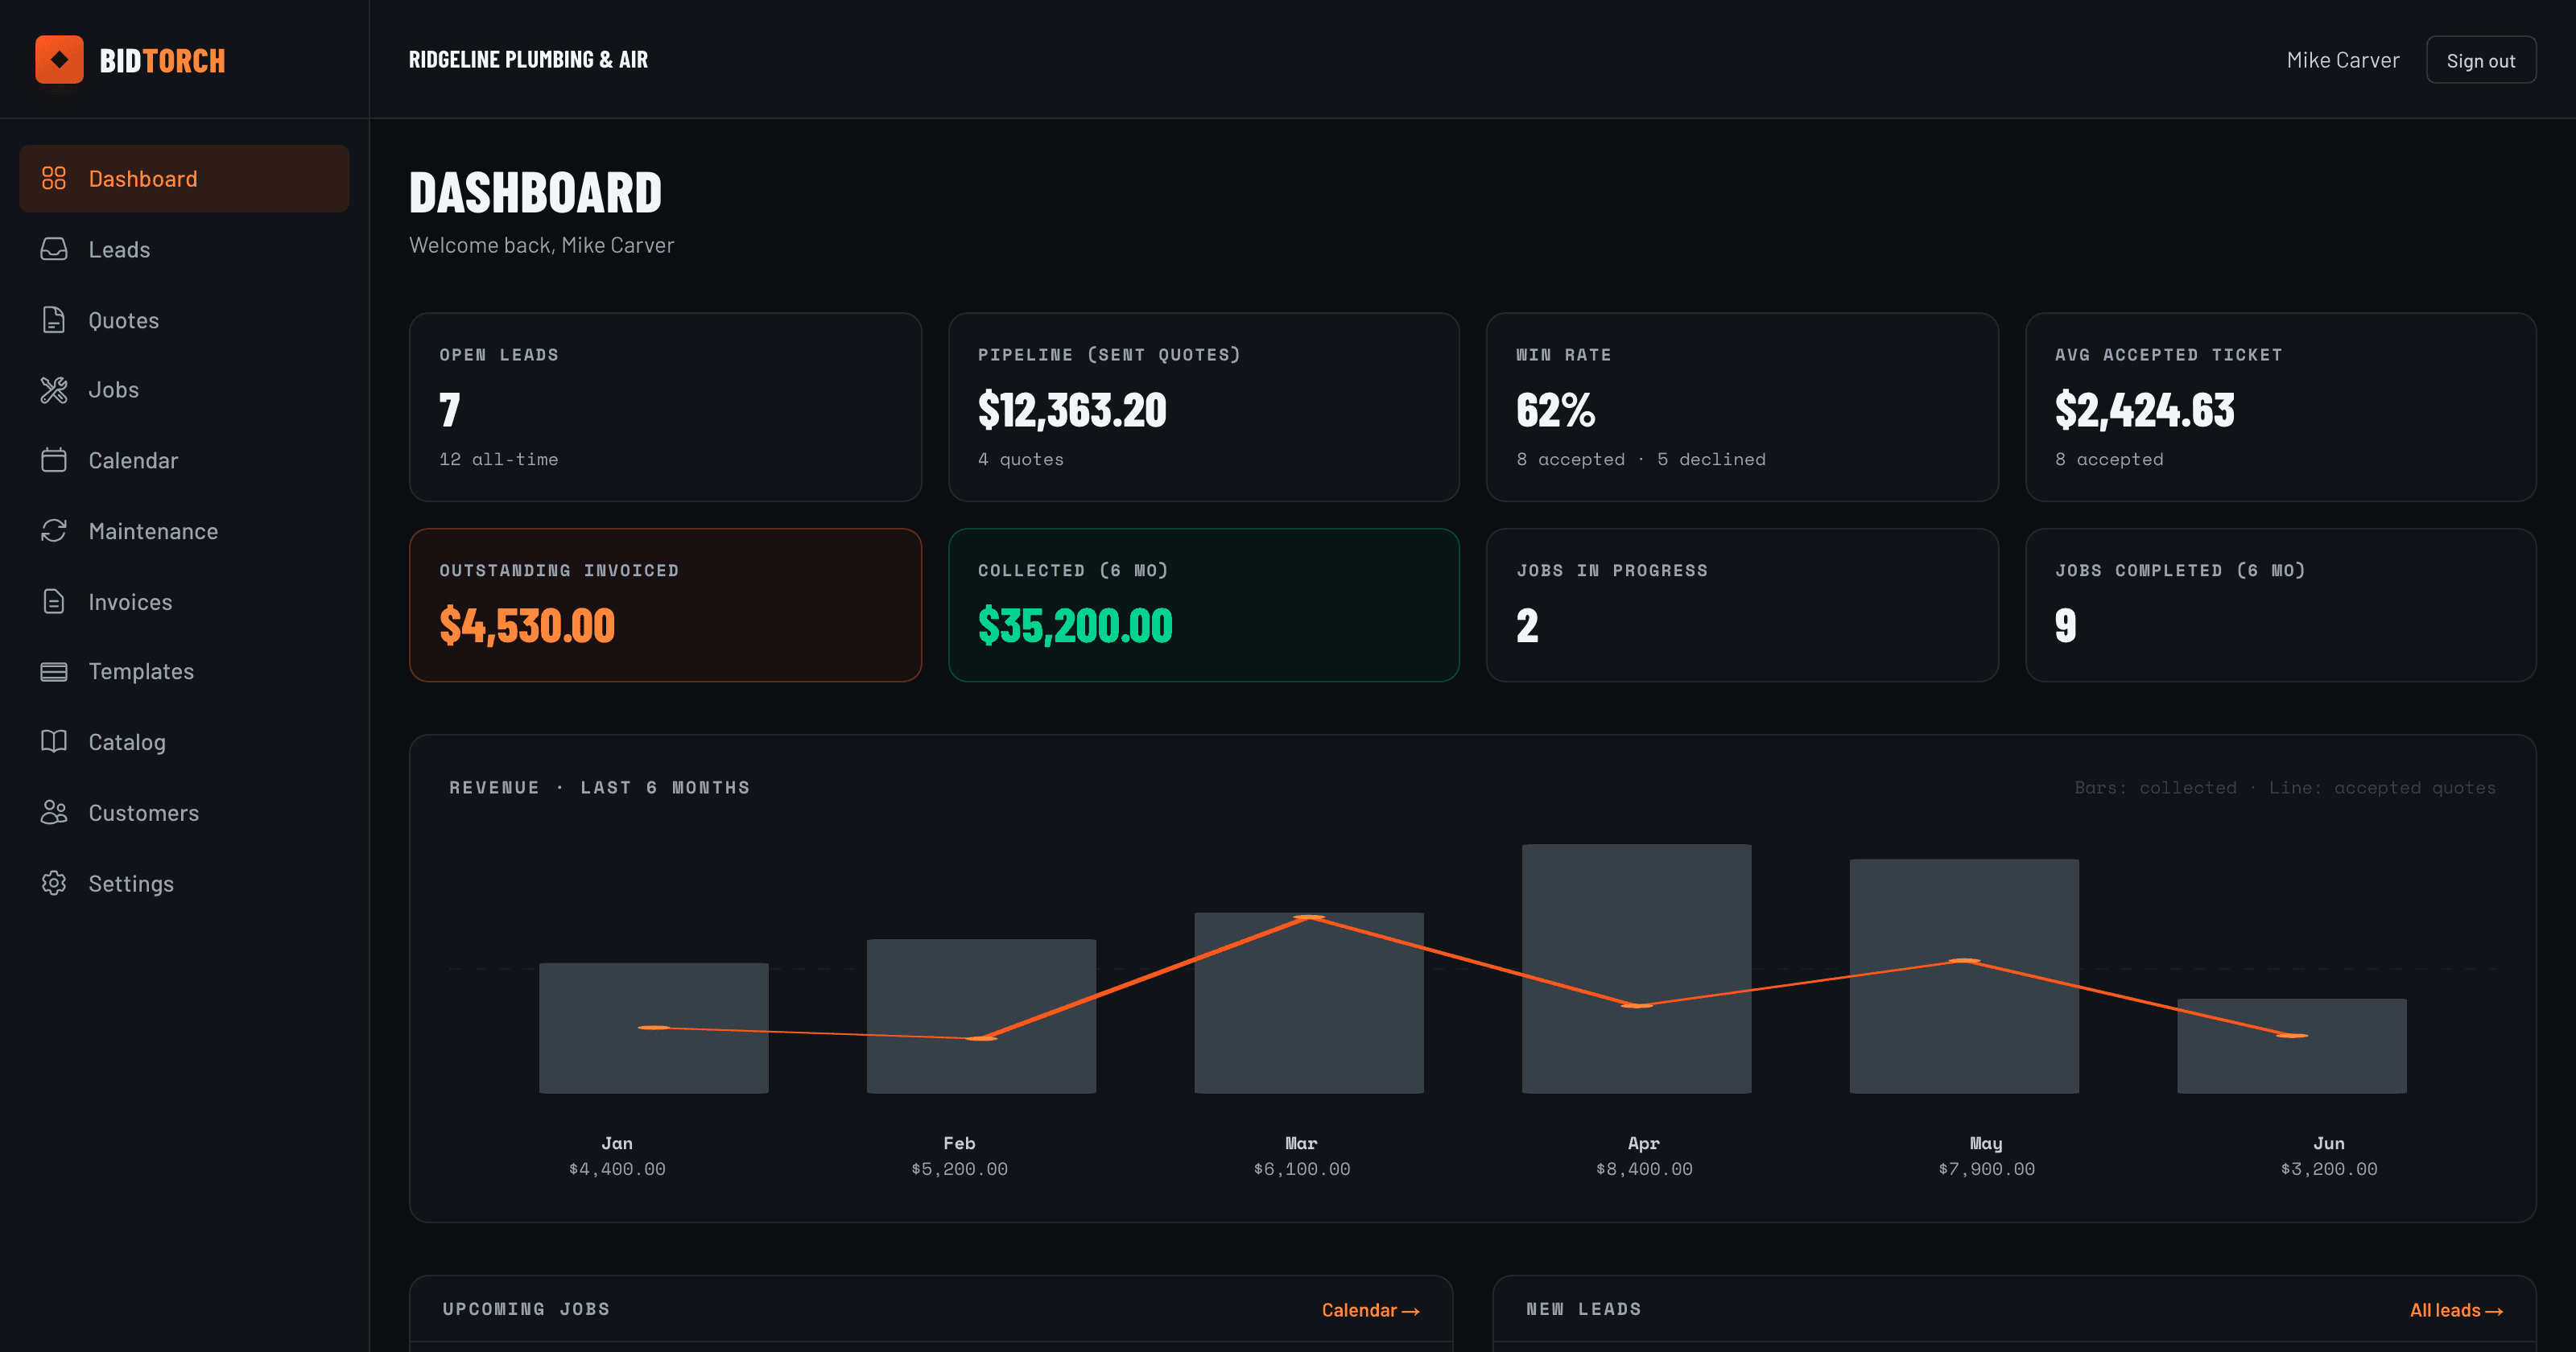Click the Sign out button

coord(2480,60)
